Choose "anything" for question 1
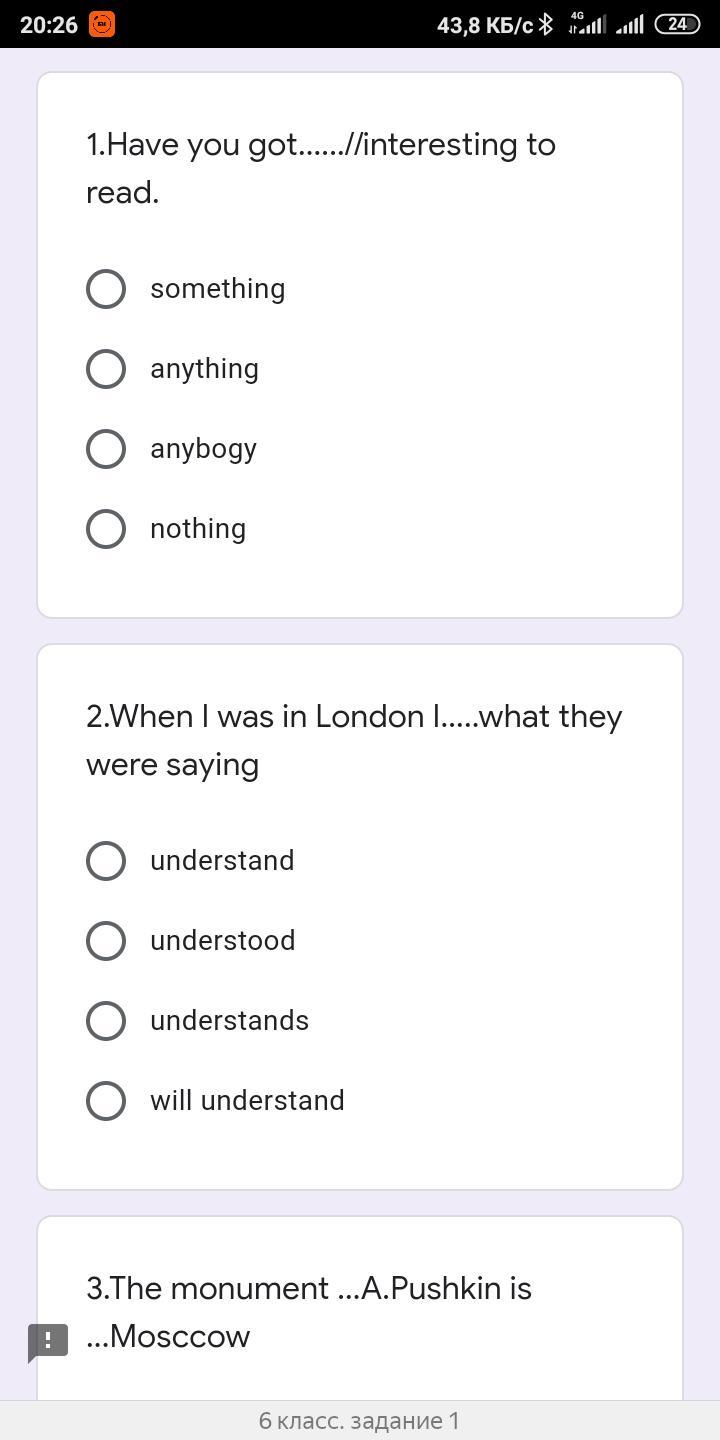Viewport: 720px width, 1440px height. point(106,369)
